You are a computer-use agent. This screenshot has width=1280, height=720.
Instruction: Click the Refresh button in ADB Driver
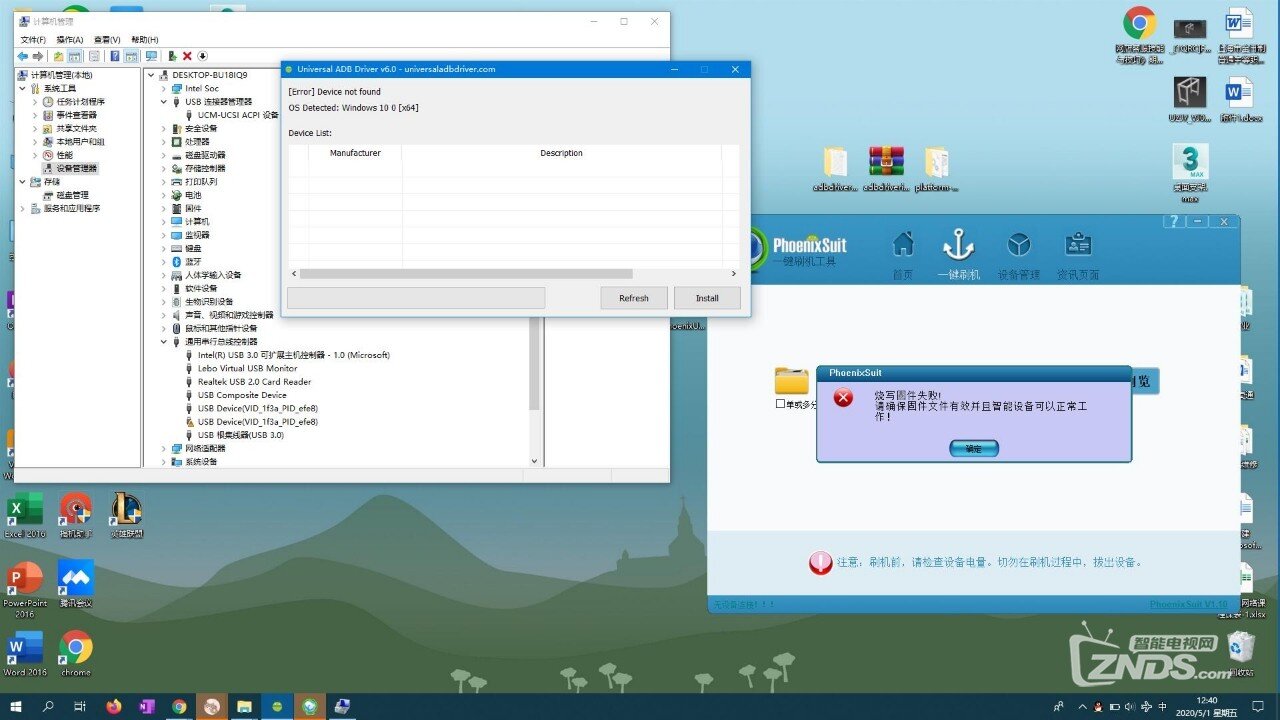click(634, 298)
